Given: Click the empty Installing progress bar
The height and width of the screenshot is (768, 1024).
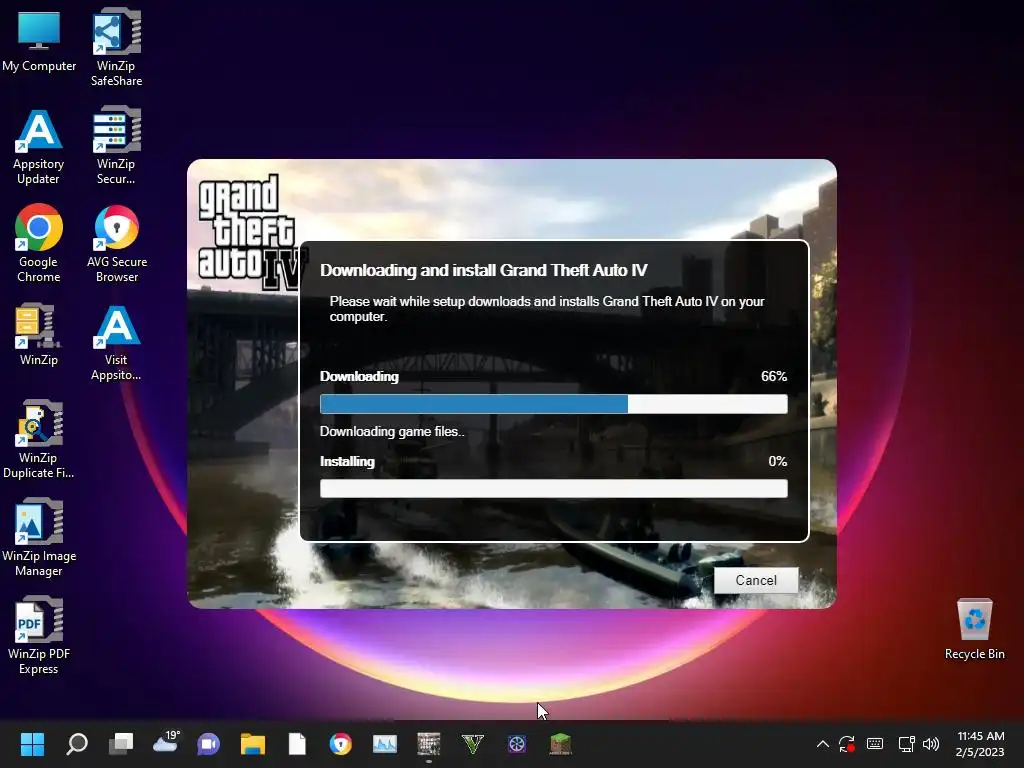Looking at the screenshot, I should 553,488.
